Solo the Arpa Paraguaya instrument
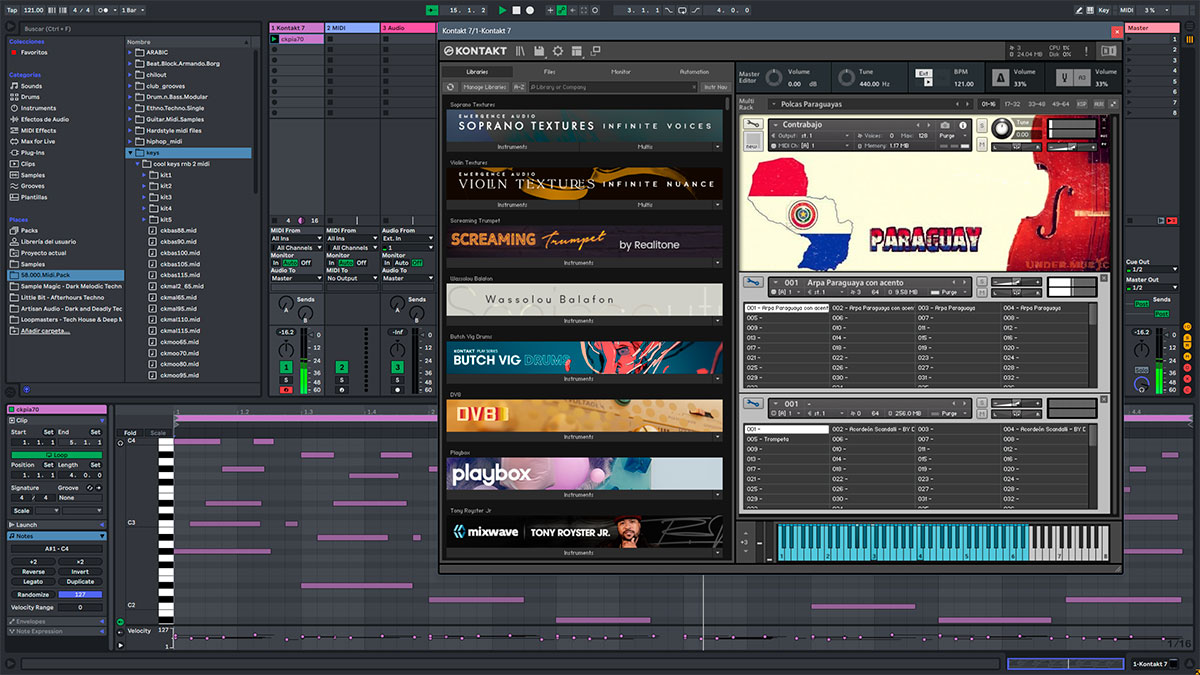1200x675 pixels. coord(983,282)
